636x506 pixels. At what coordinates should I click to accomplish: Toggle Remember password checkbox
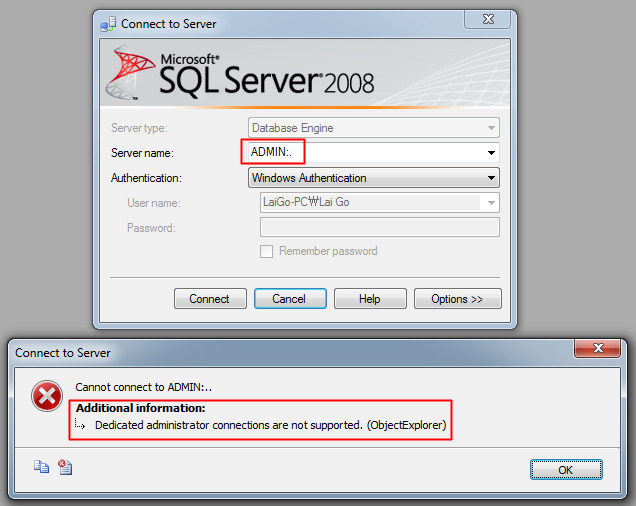[x=266, y=251]
